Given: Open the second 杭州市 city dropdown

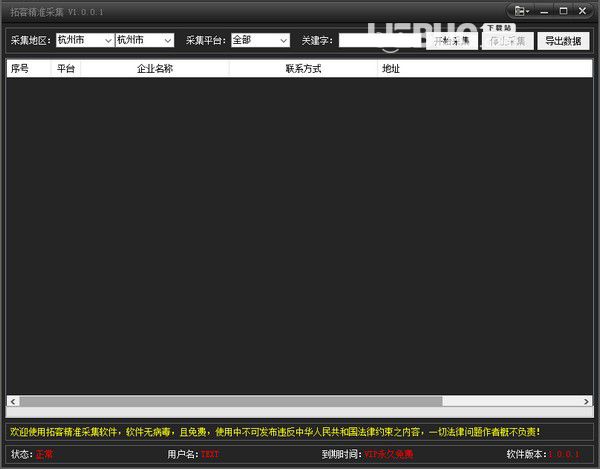Looking at the screenshot, I should 145,40.
